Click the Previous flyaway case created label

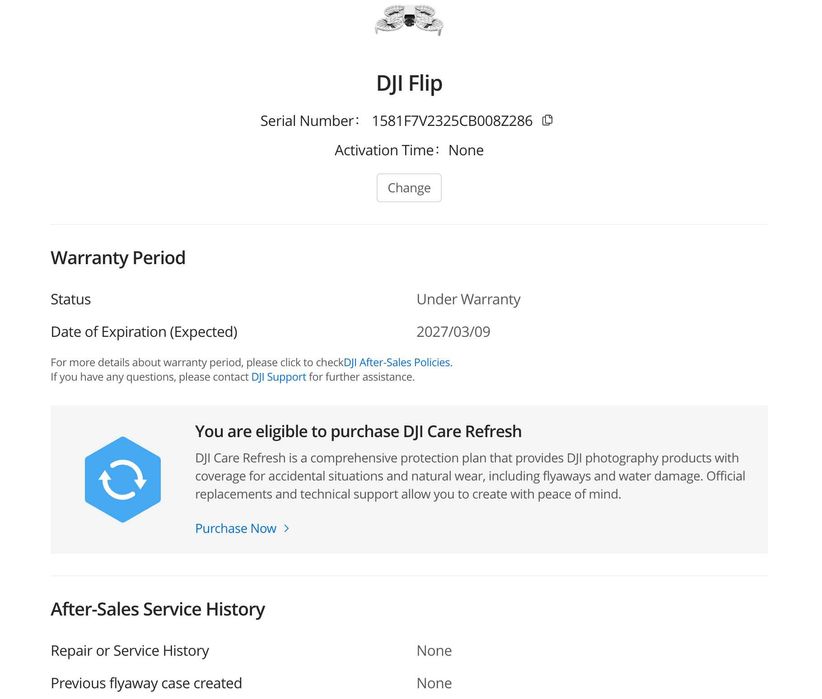tap(146, 684)
